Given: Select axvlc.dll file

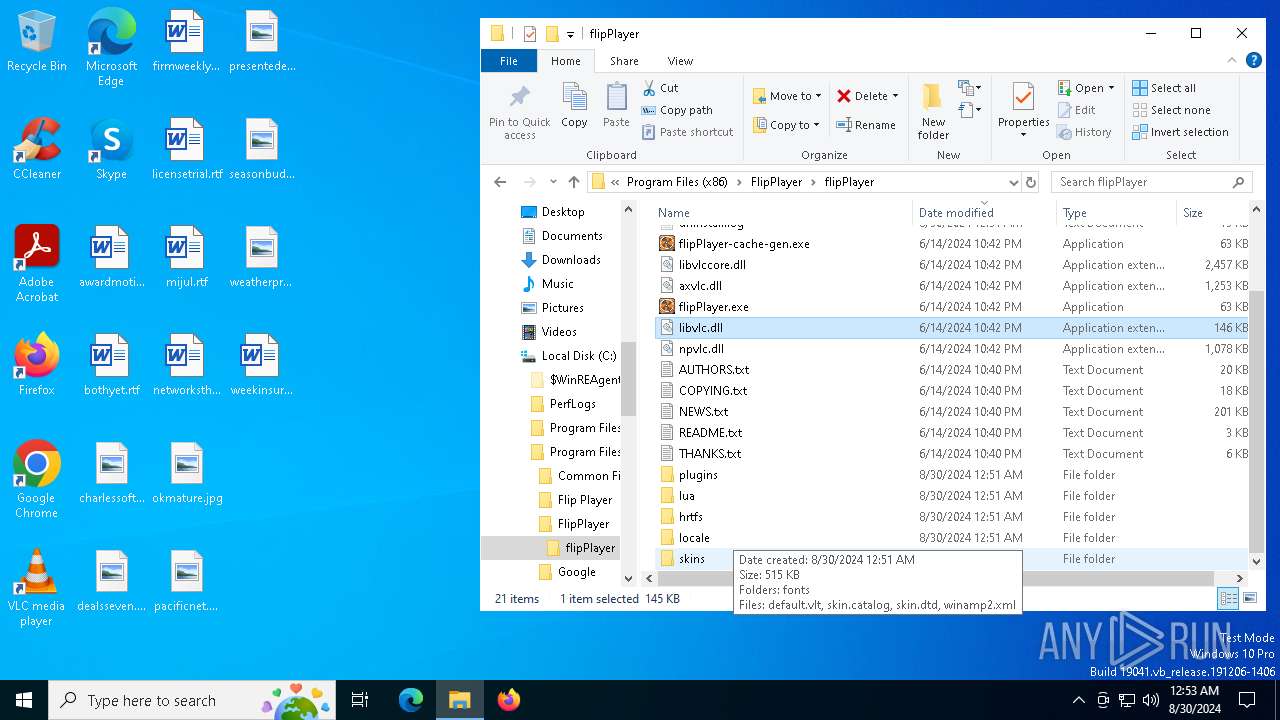Looking at the screenshot, I should coord(700,286).
